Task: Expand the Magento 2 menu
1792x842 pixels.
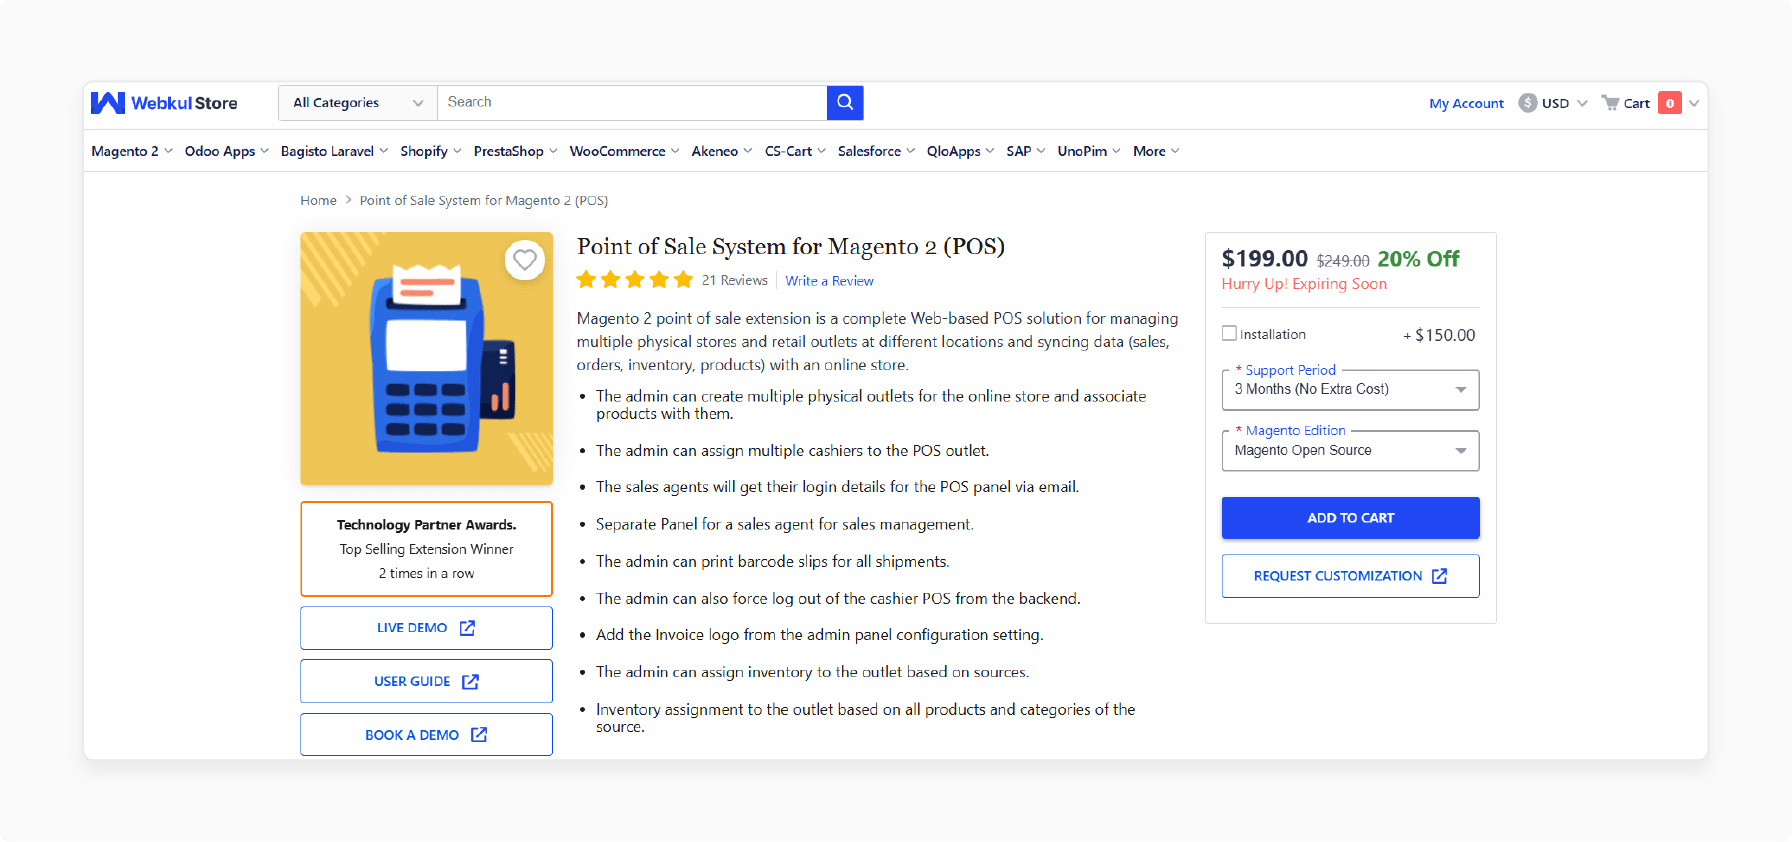Action: [132, 151]
